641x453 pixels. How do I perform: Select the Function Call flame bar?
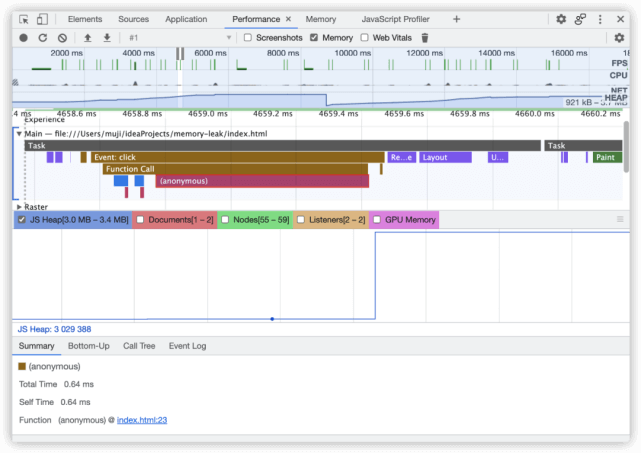click(x=235, y=169)
